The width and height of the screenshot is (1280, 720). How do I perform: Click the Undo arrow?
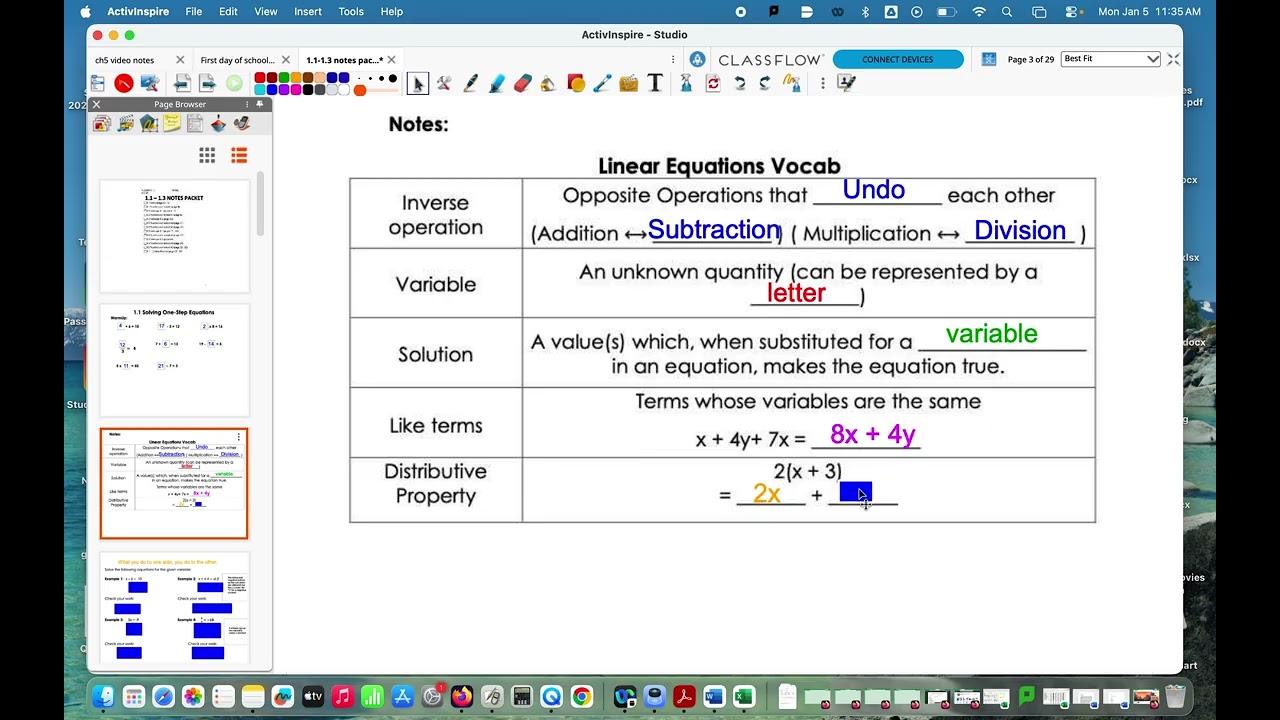(739, 84)
